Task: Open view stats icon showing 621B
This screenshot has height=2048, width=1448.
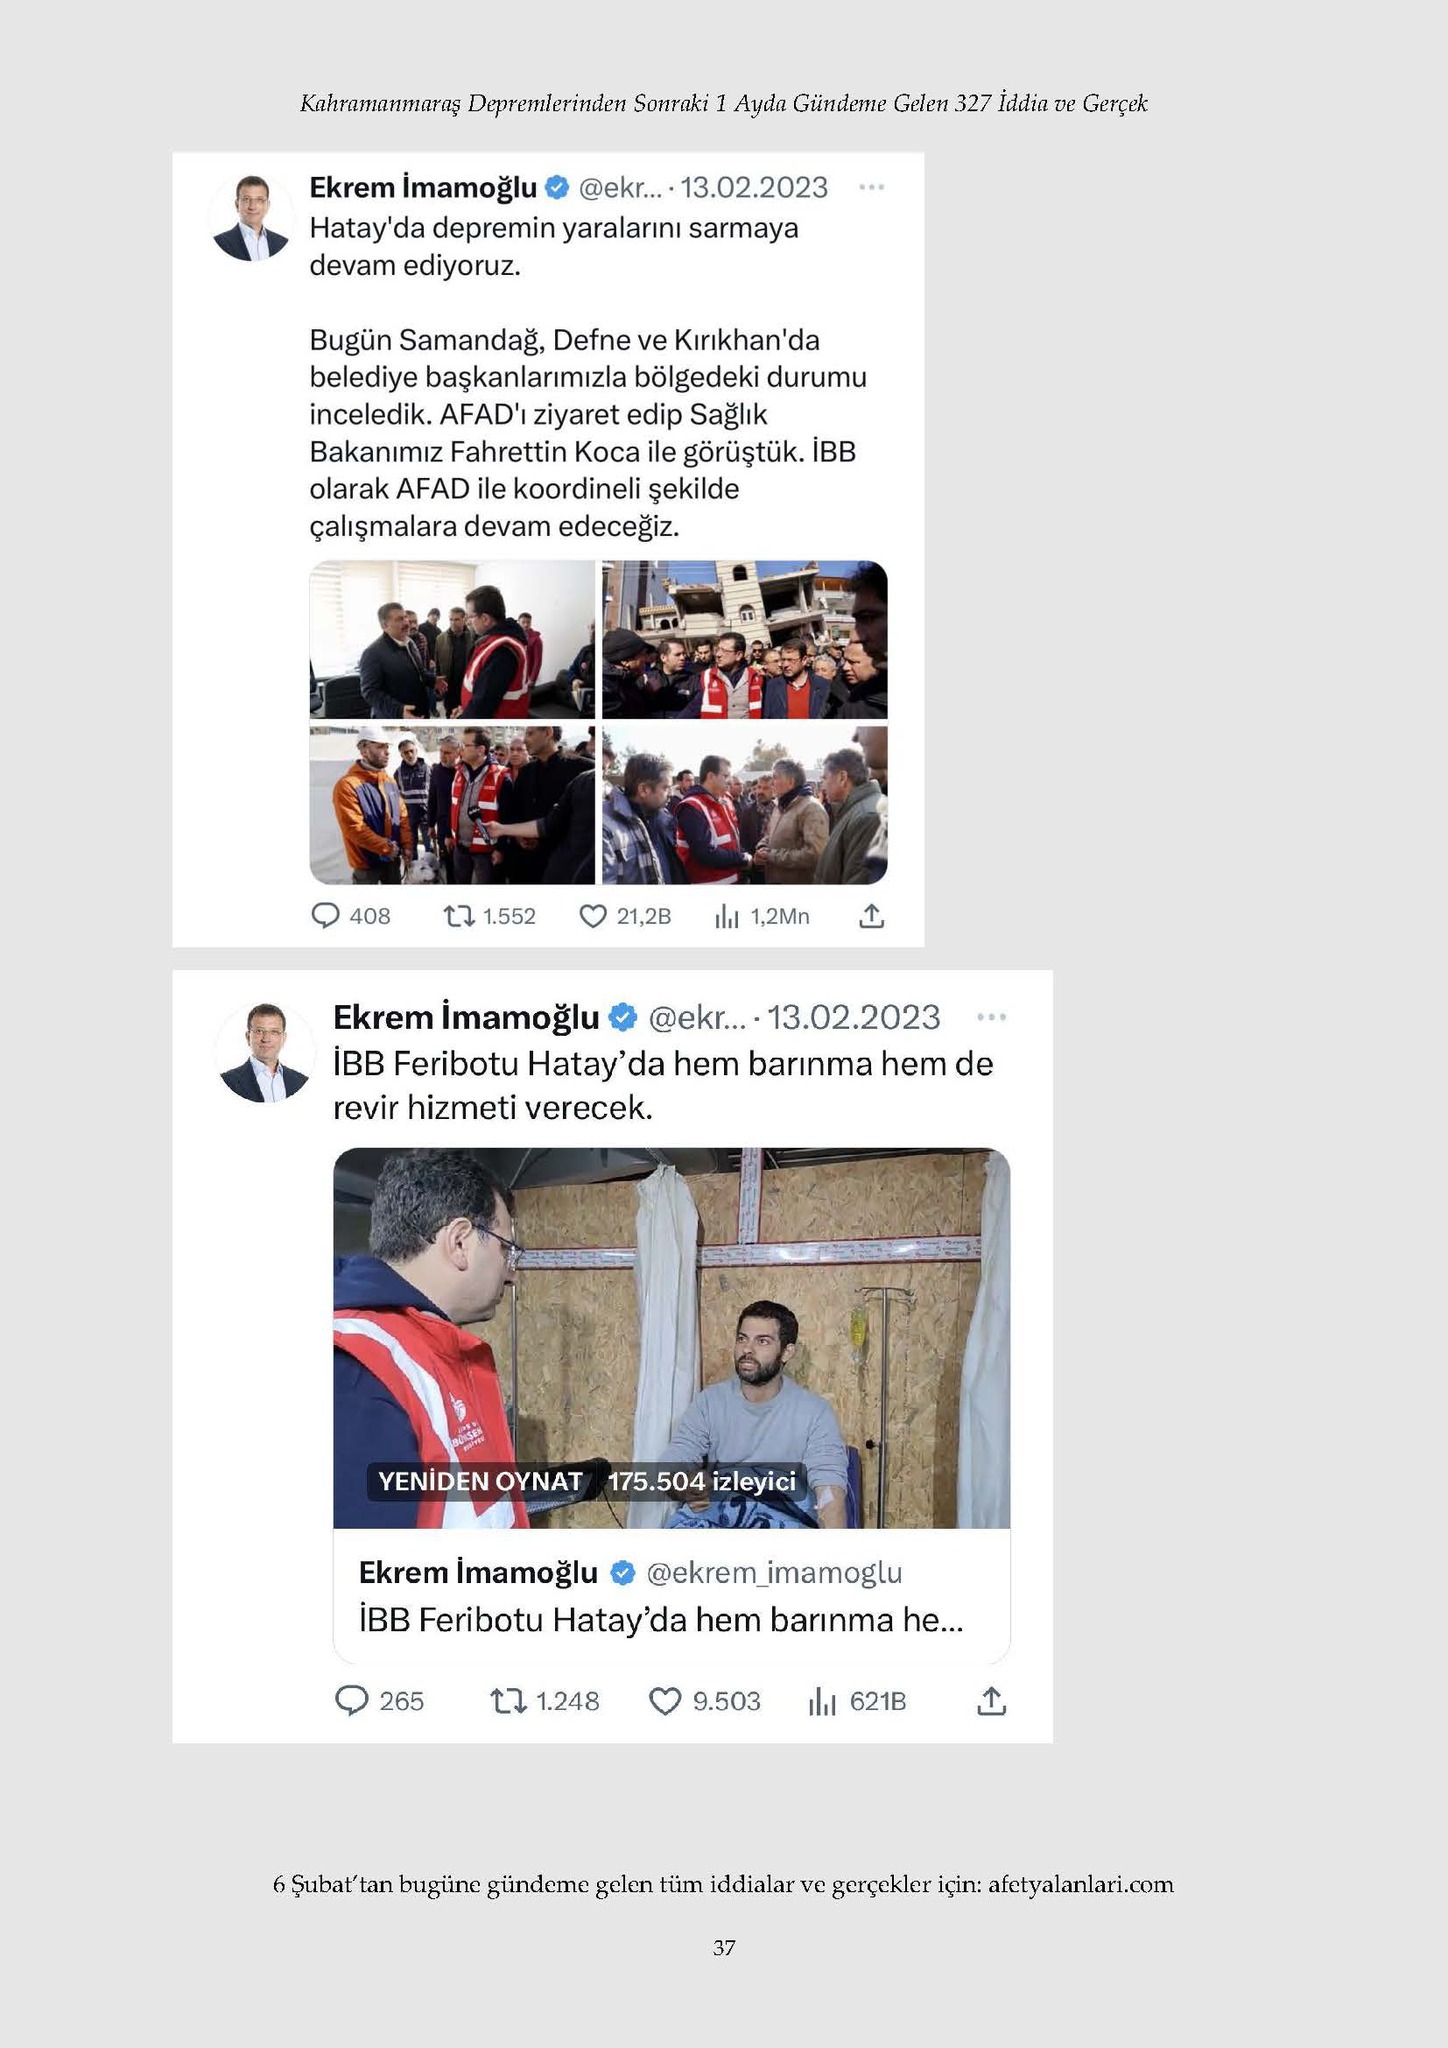Action: coord(822,1701)
